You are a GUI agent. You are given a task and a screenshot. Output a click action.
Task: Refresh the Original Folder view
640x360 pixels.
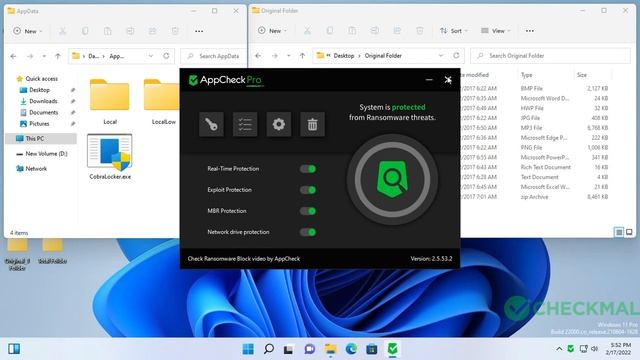(x=456, y=56)
